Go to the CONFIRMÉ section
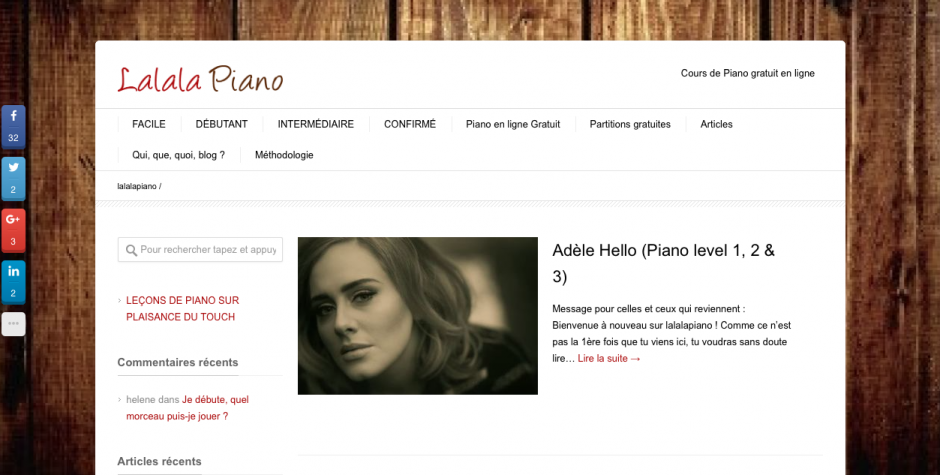This screenshot has height=475, width=940. click(x=409, y=124)
